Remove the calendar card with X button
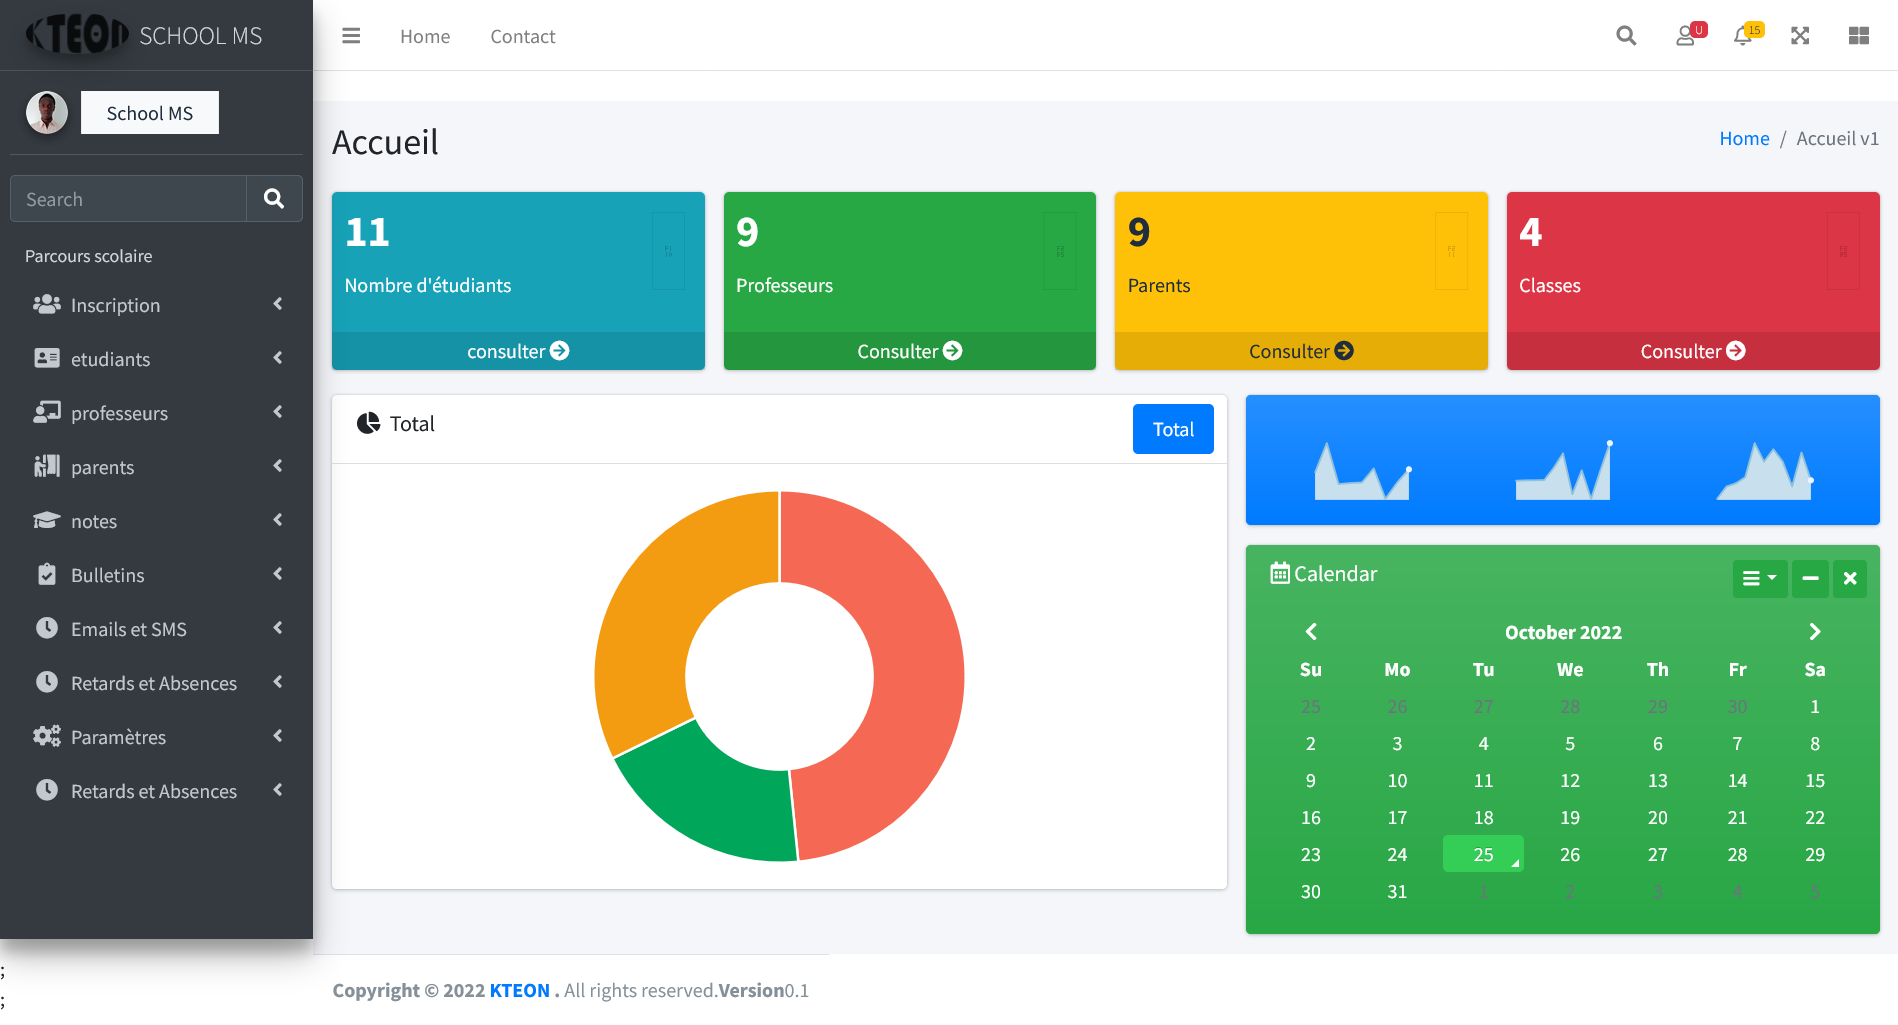 coord(1850,578)
